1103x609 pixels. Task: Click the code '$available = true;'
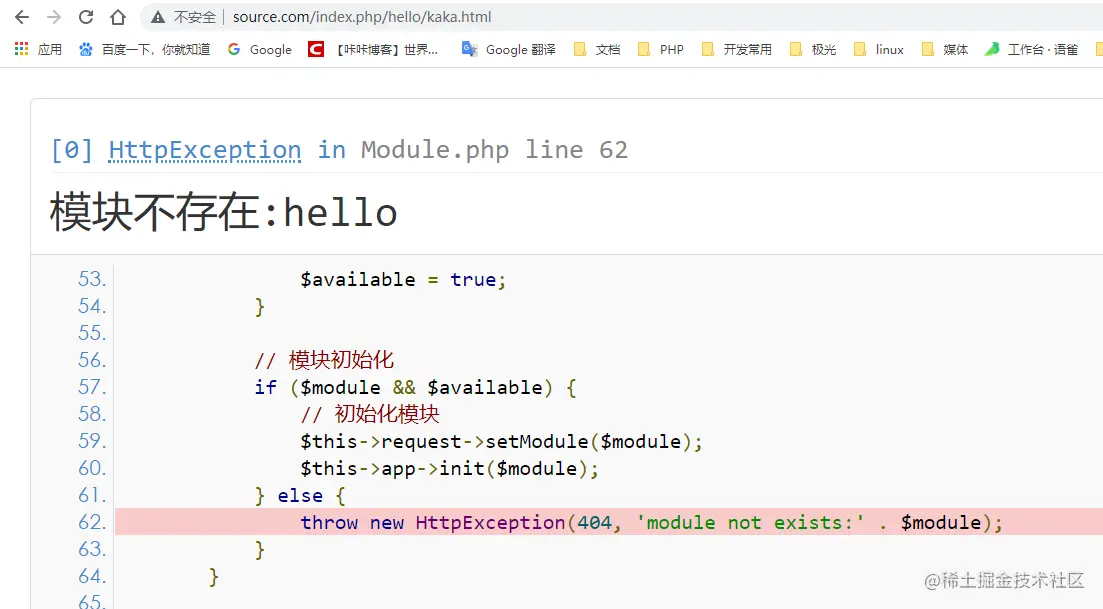[x=403, y=279]
